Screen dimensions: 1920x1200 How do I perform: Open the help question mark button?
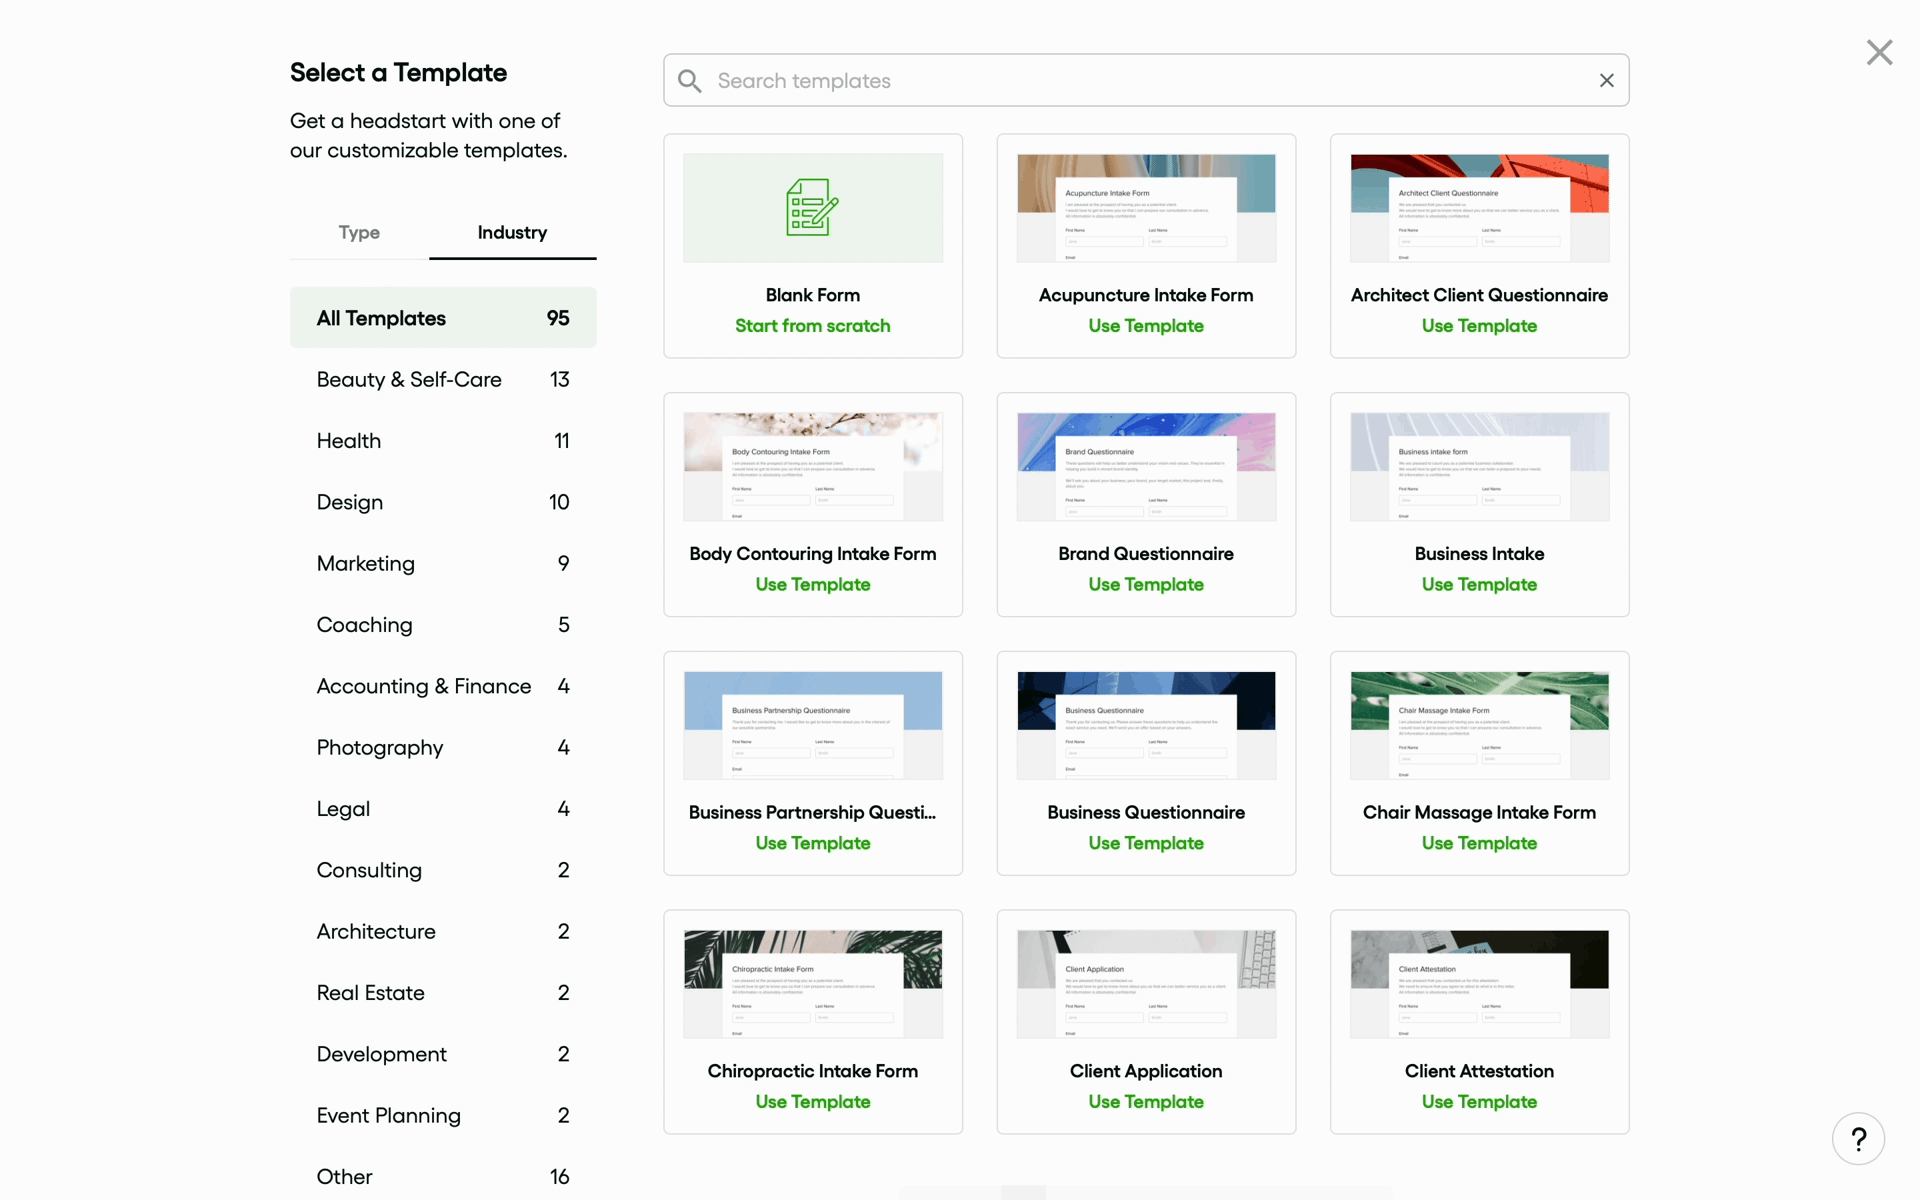click(1859, 1139)
